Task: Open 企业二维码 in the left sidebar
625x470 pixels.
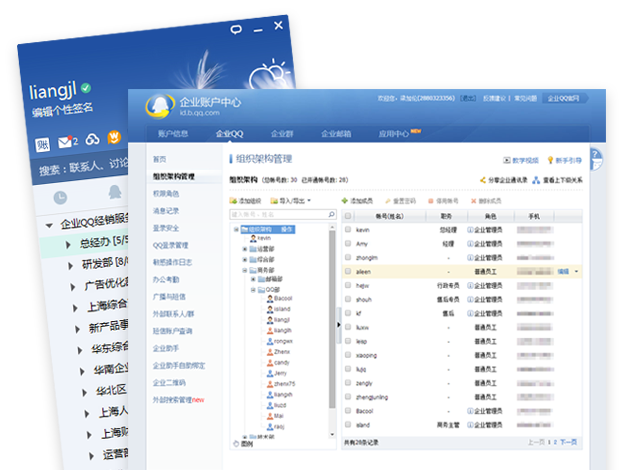Action: tap(169, 383)
